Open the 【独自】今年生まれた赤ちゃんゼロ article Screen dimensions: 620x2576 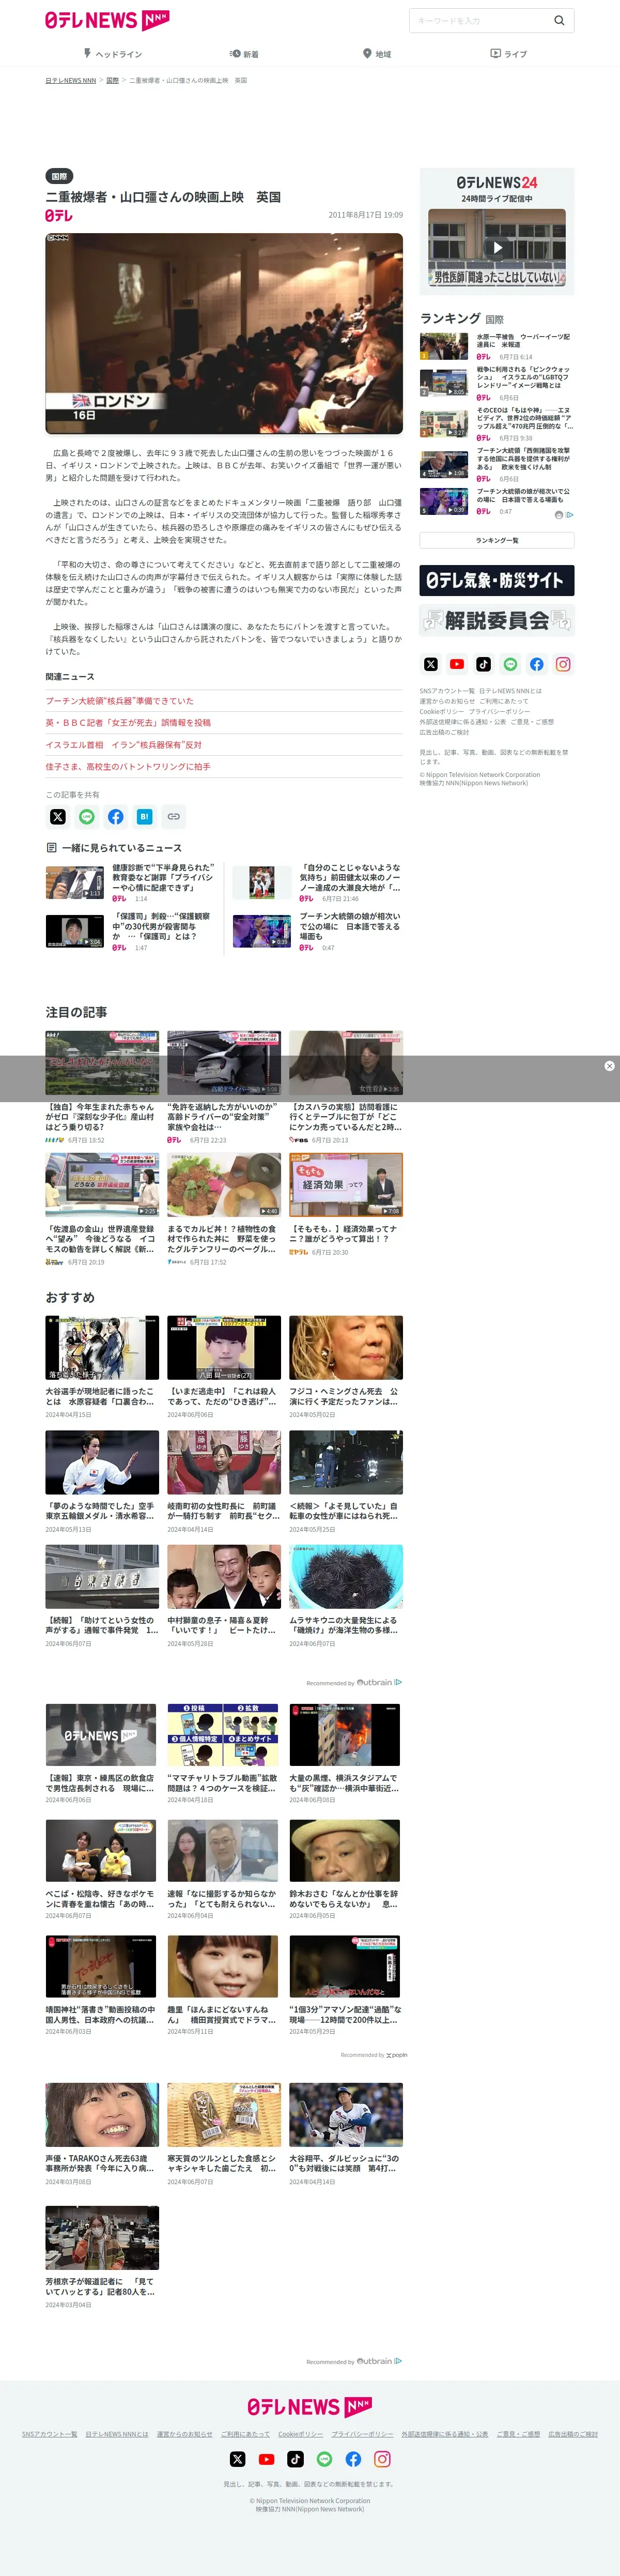pos(101,1117)
